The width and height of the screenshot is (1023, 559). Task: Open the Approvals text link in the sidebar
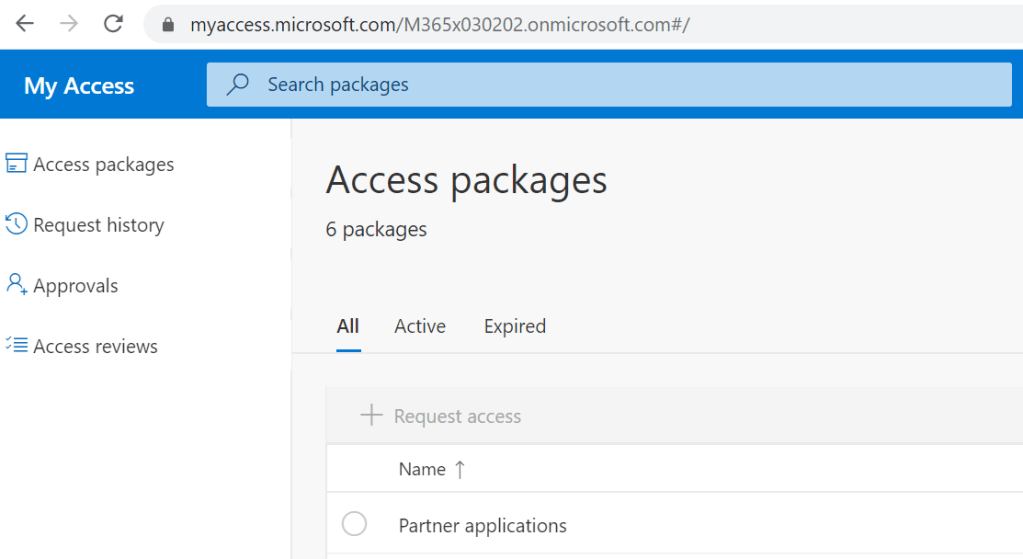click(x=76, y=286)
